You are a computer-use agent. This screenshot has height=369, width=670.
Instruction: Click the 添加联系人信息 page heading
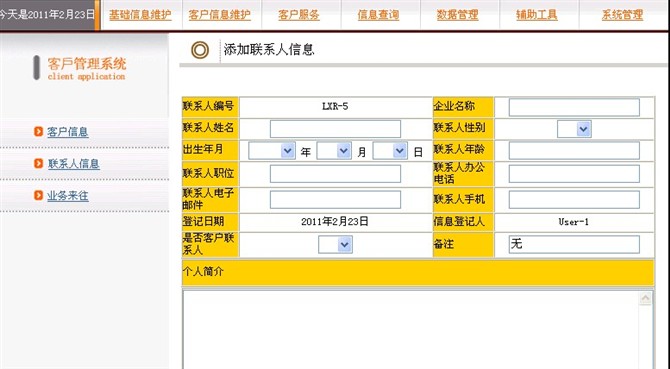point(269,50)
